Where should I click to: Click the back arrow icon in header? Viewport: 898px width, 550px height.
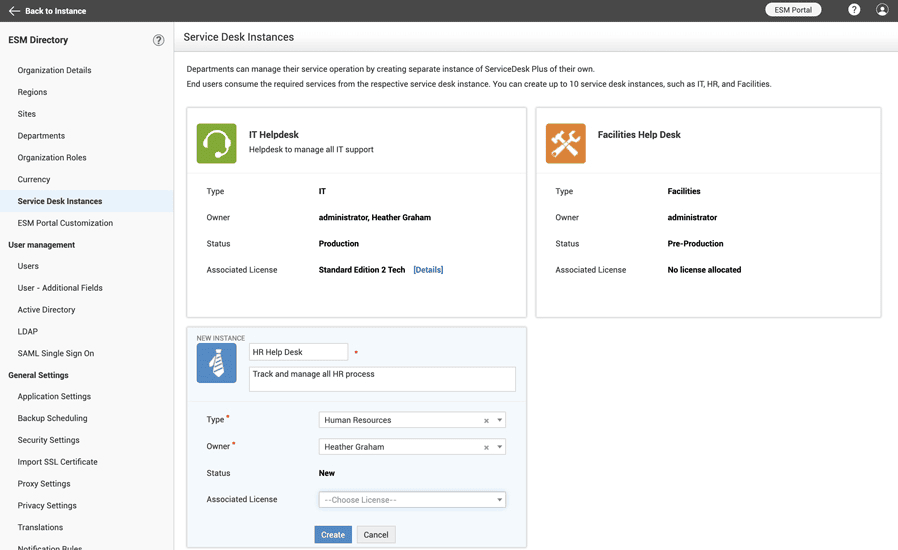pyautogui.click(x=14, y=11)
